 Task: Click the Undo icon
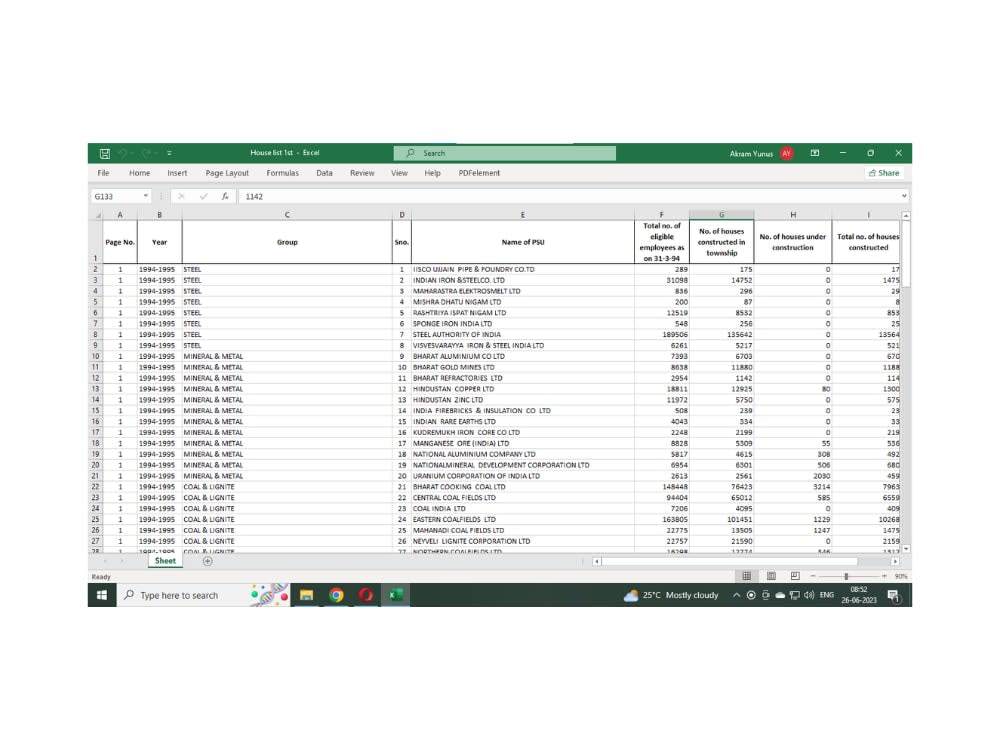(122, 152)
